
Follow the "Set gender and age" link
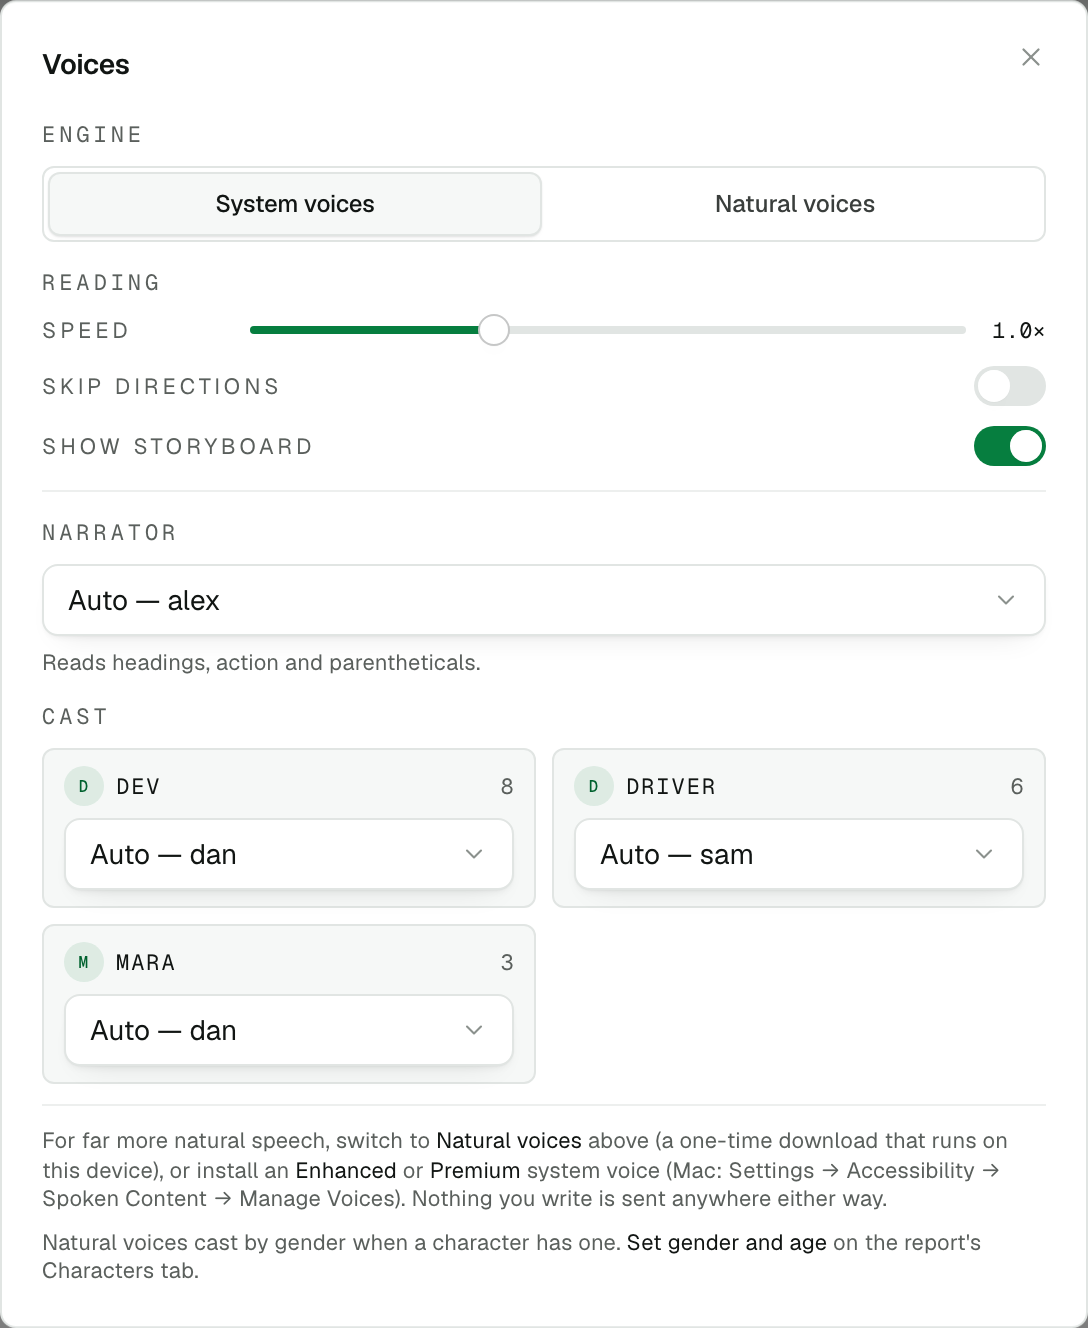pos(727,1243)
